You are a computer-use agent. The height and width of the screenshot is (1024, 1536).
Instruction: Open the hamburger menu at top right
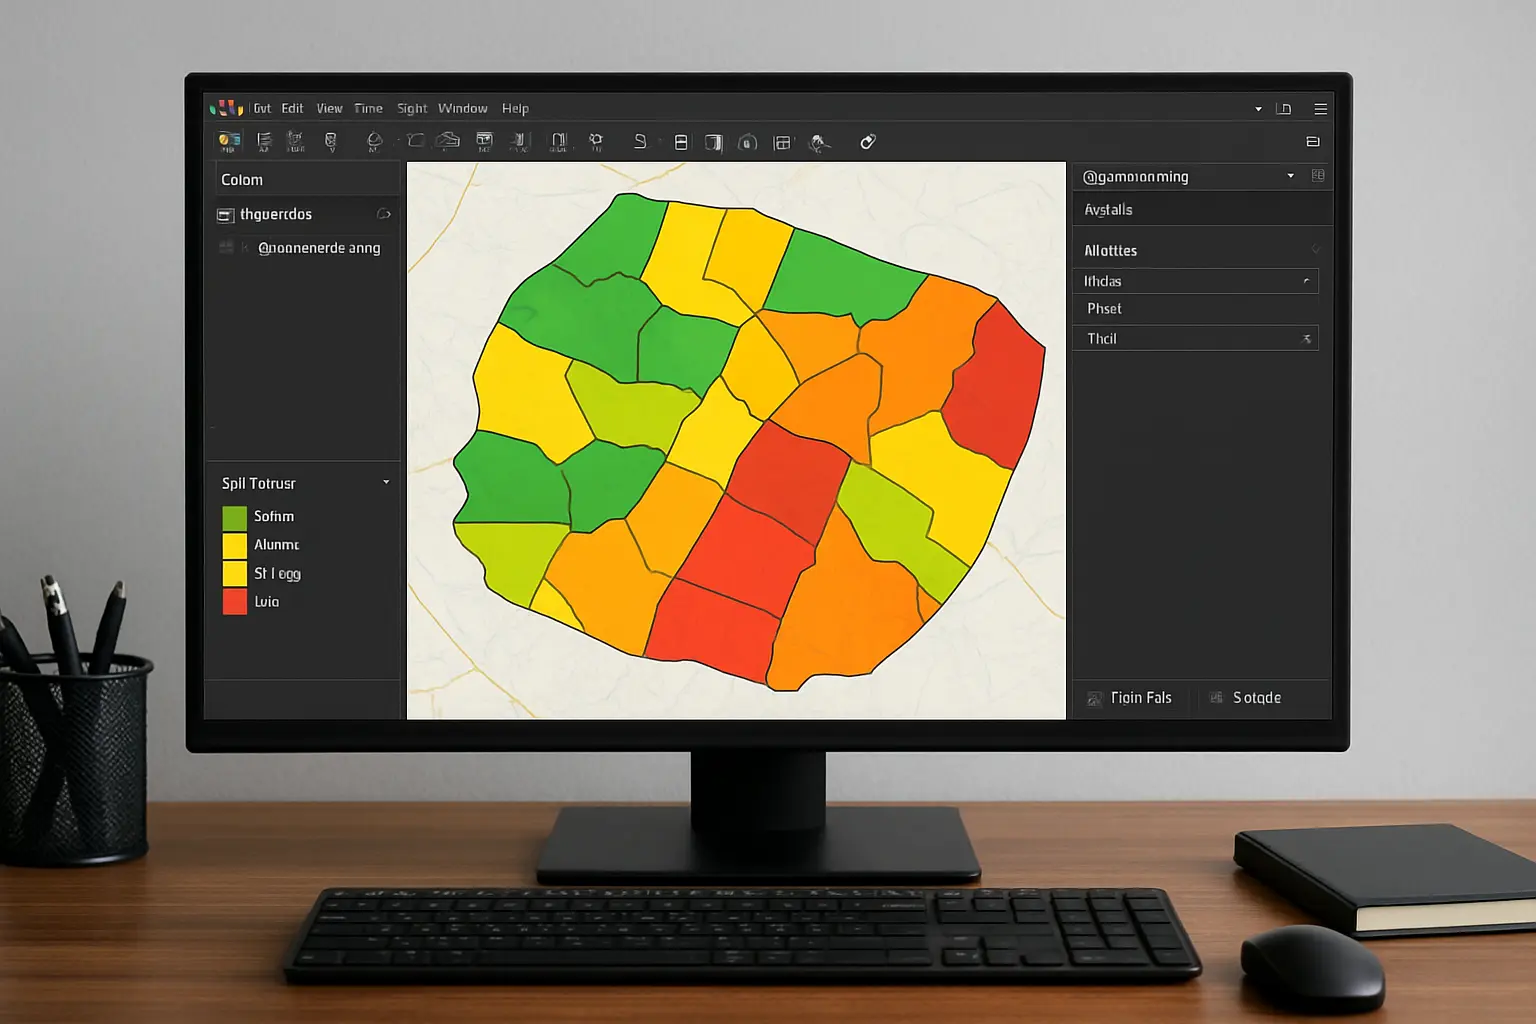[x=1321, y=109]
